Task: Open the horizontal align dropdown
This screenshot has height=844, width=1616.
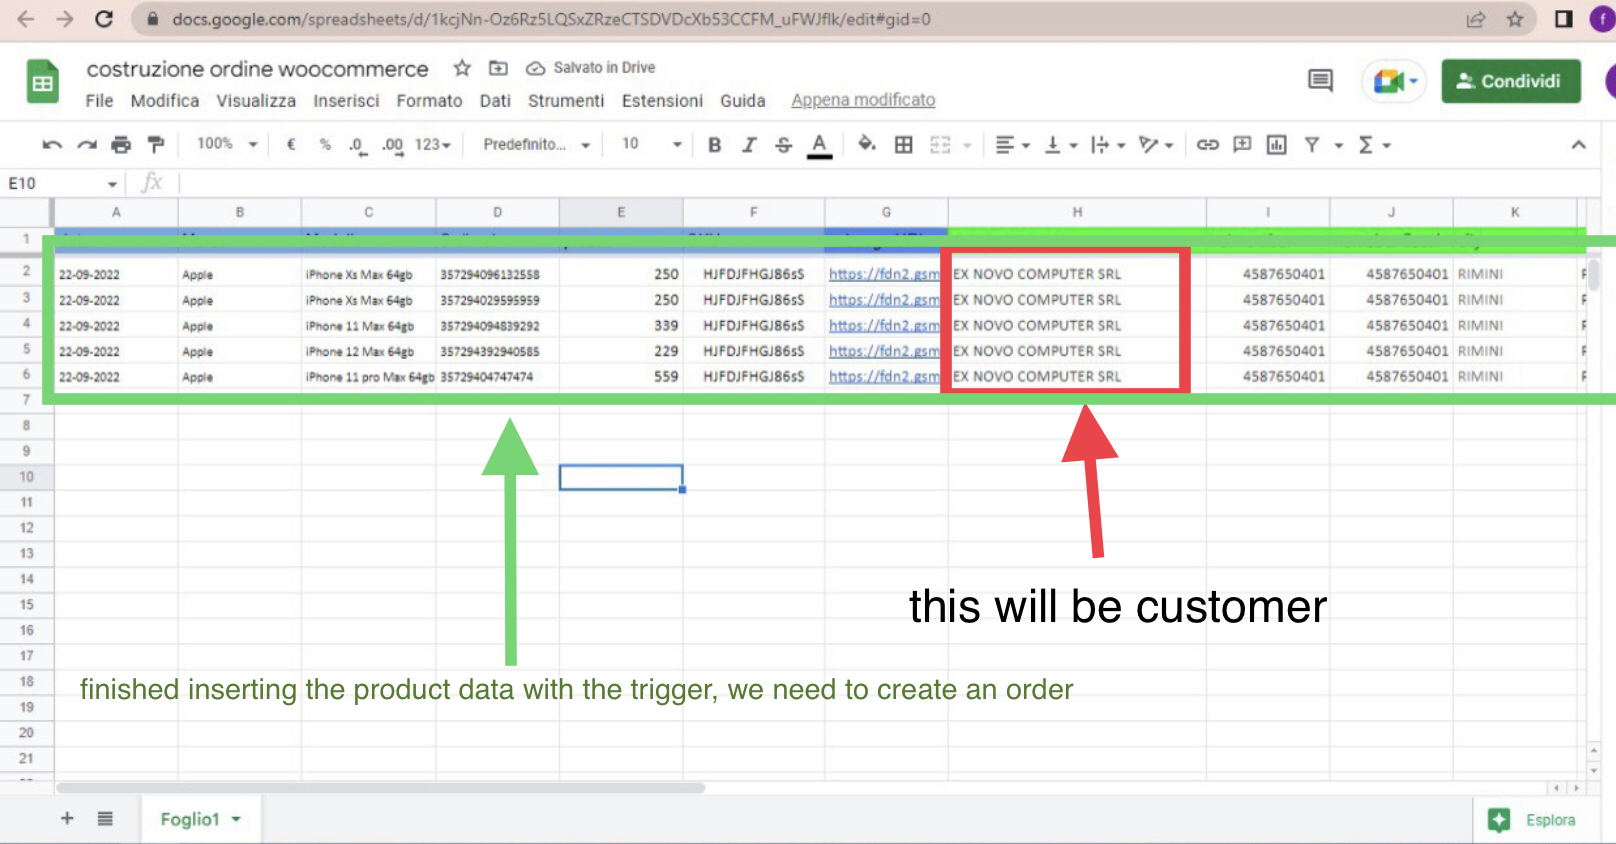Action: 1012,145
